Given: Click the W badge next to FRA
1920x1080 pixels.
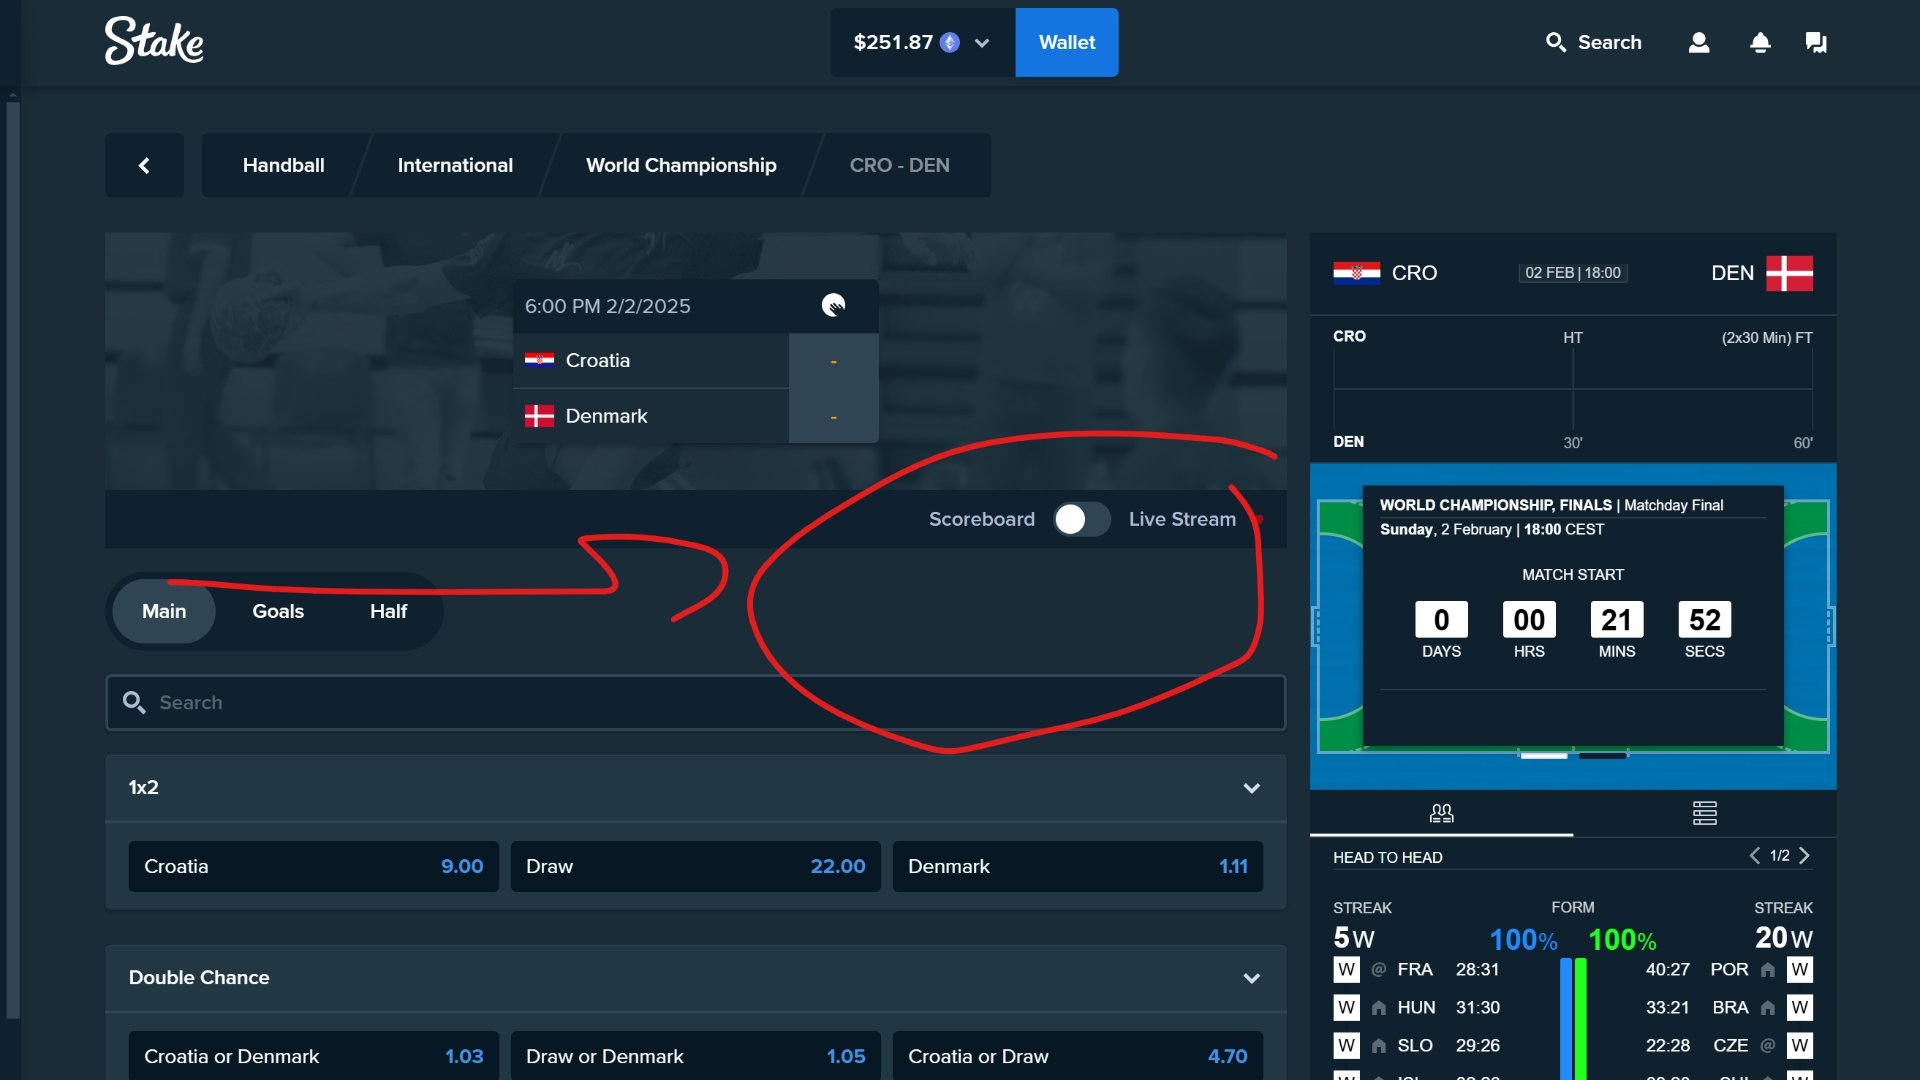Looking at the screenshot, I should pos(1346,969).
